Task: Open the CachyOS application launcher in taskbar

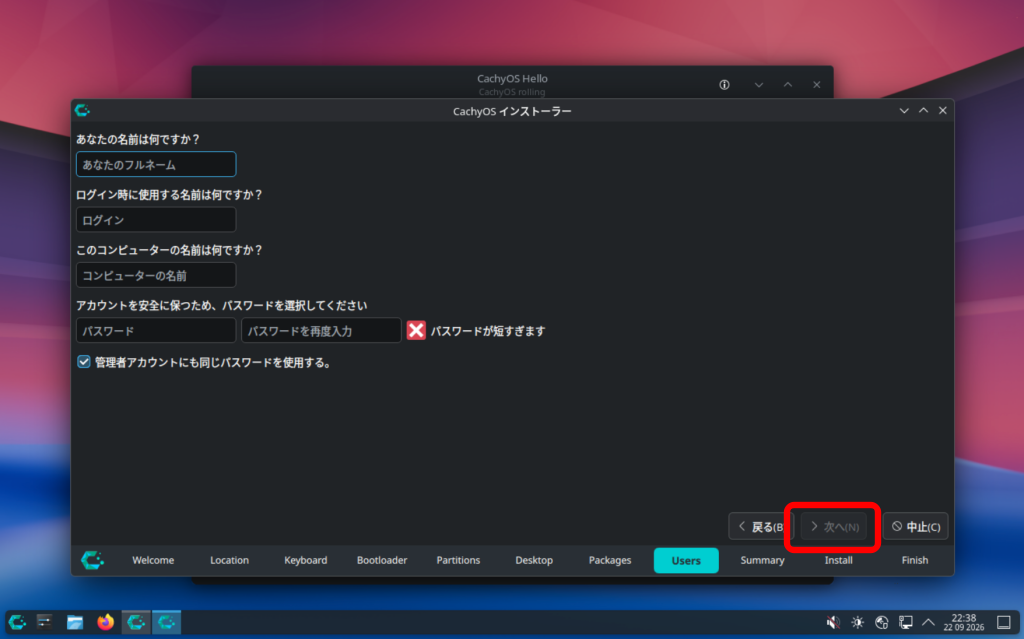Action: [17, 622]
